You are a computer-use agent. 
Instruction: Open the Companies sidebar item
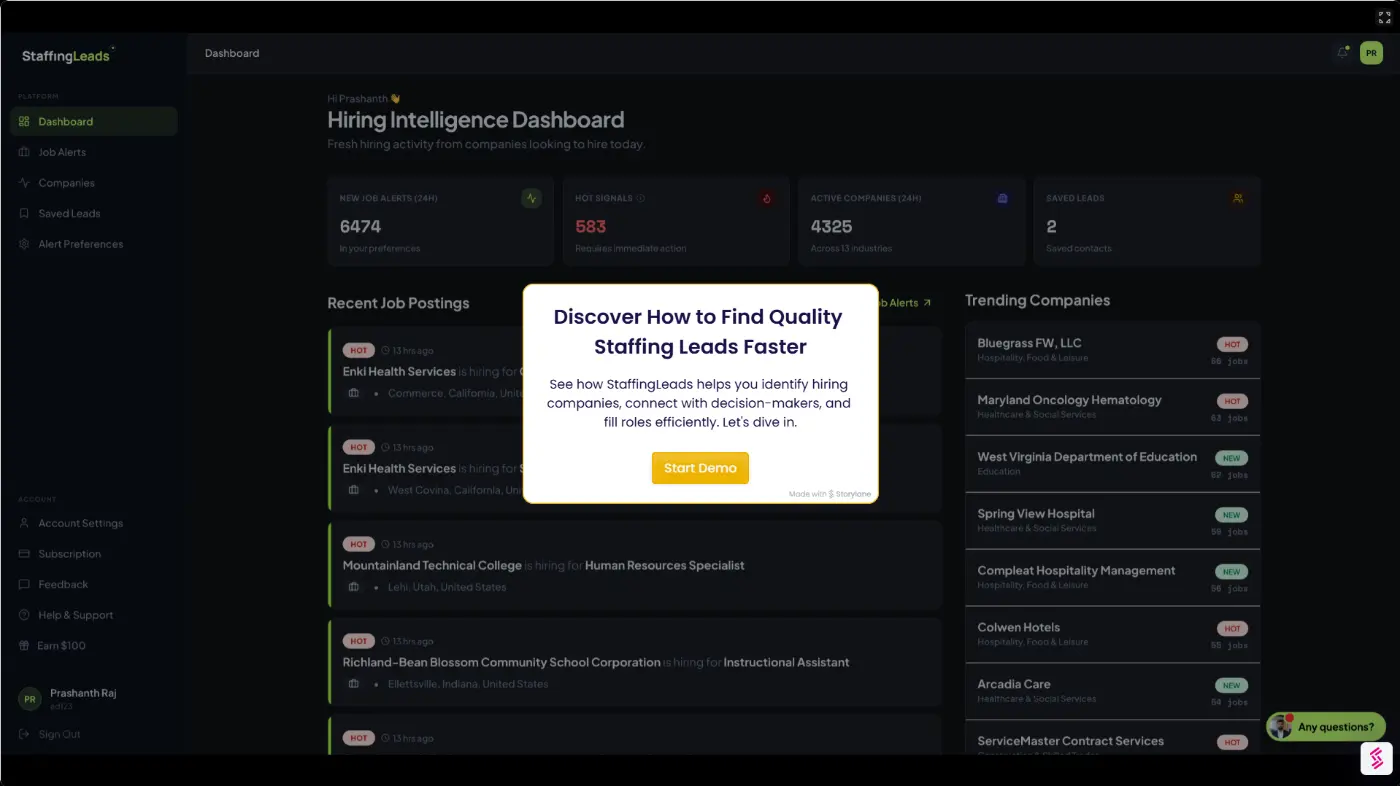pos(94,183)
